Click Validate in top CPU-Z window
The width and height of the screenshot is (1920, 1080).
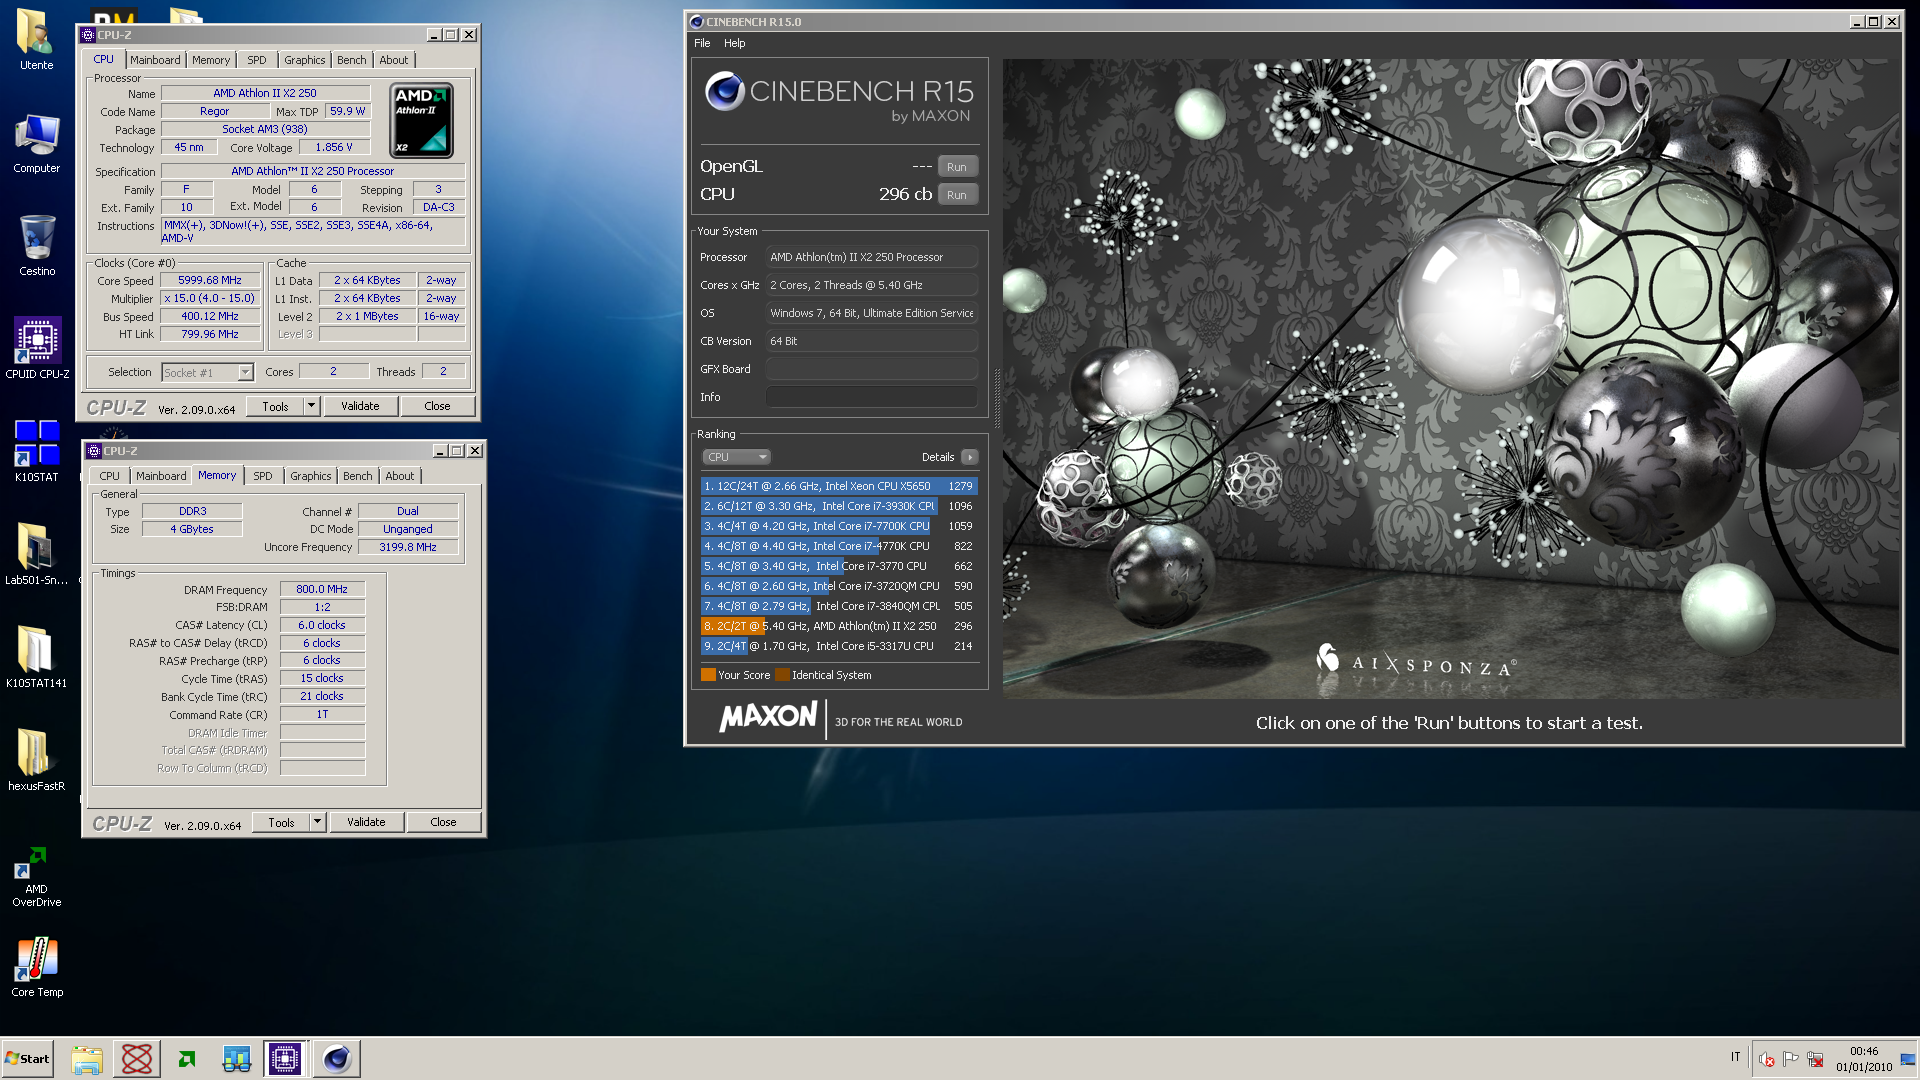pos(360,406)
